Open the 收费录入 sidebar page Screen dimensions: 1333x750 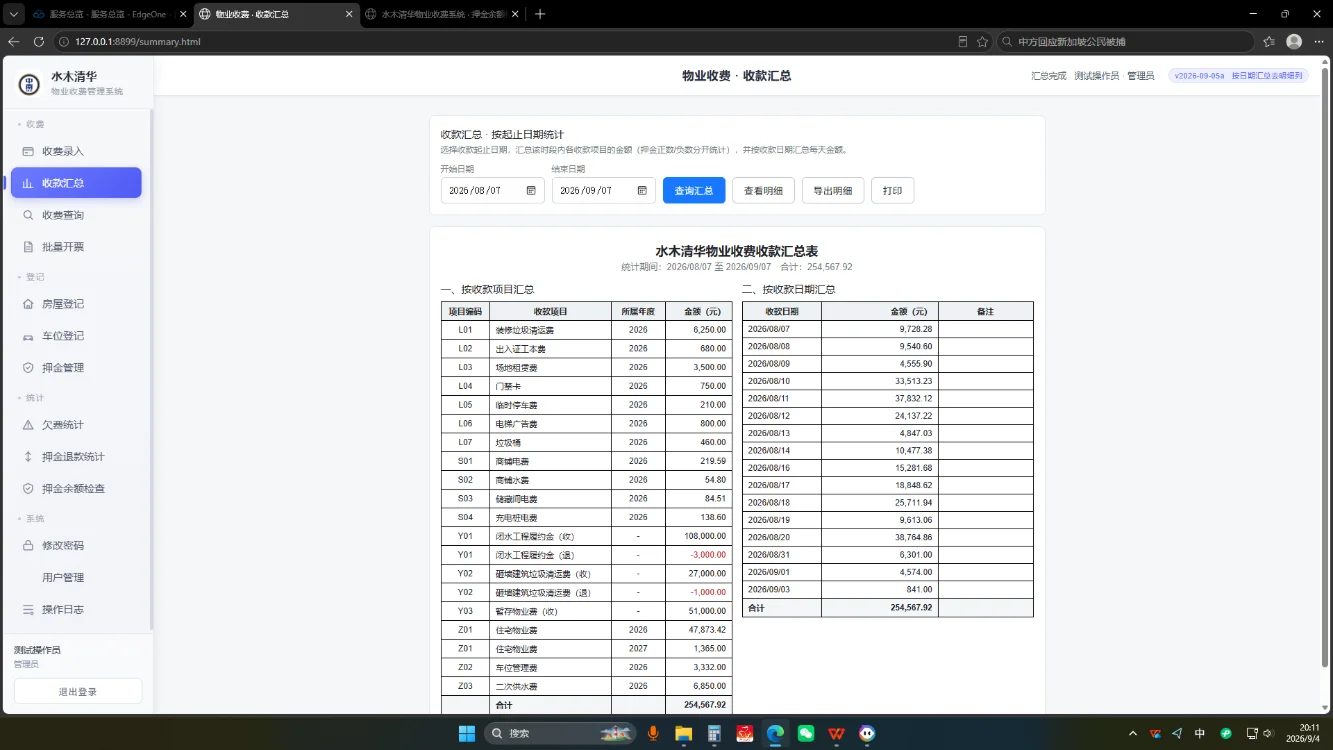[x=76, y=151]
